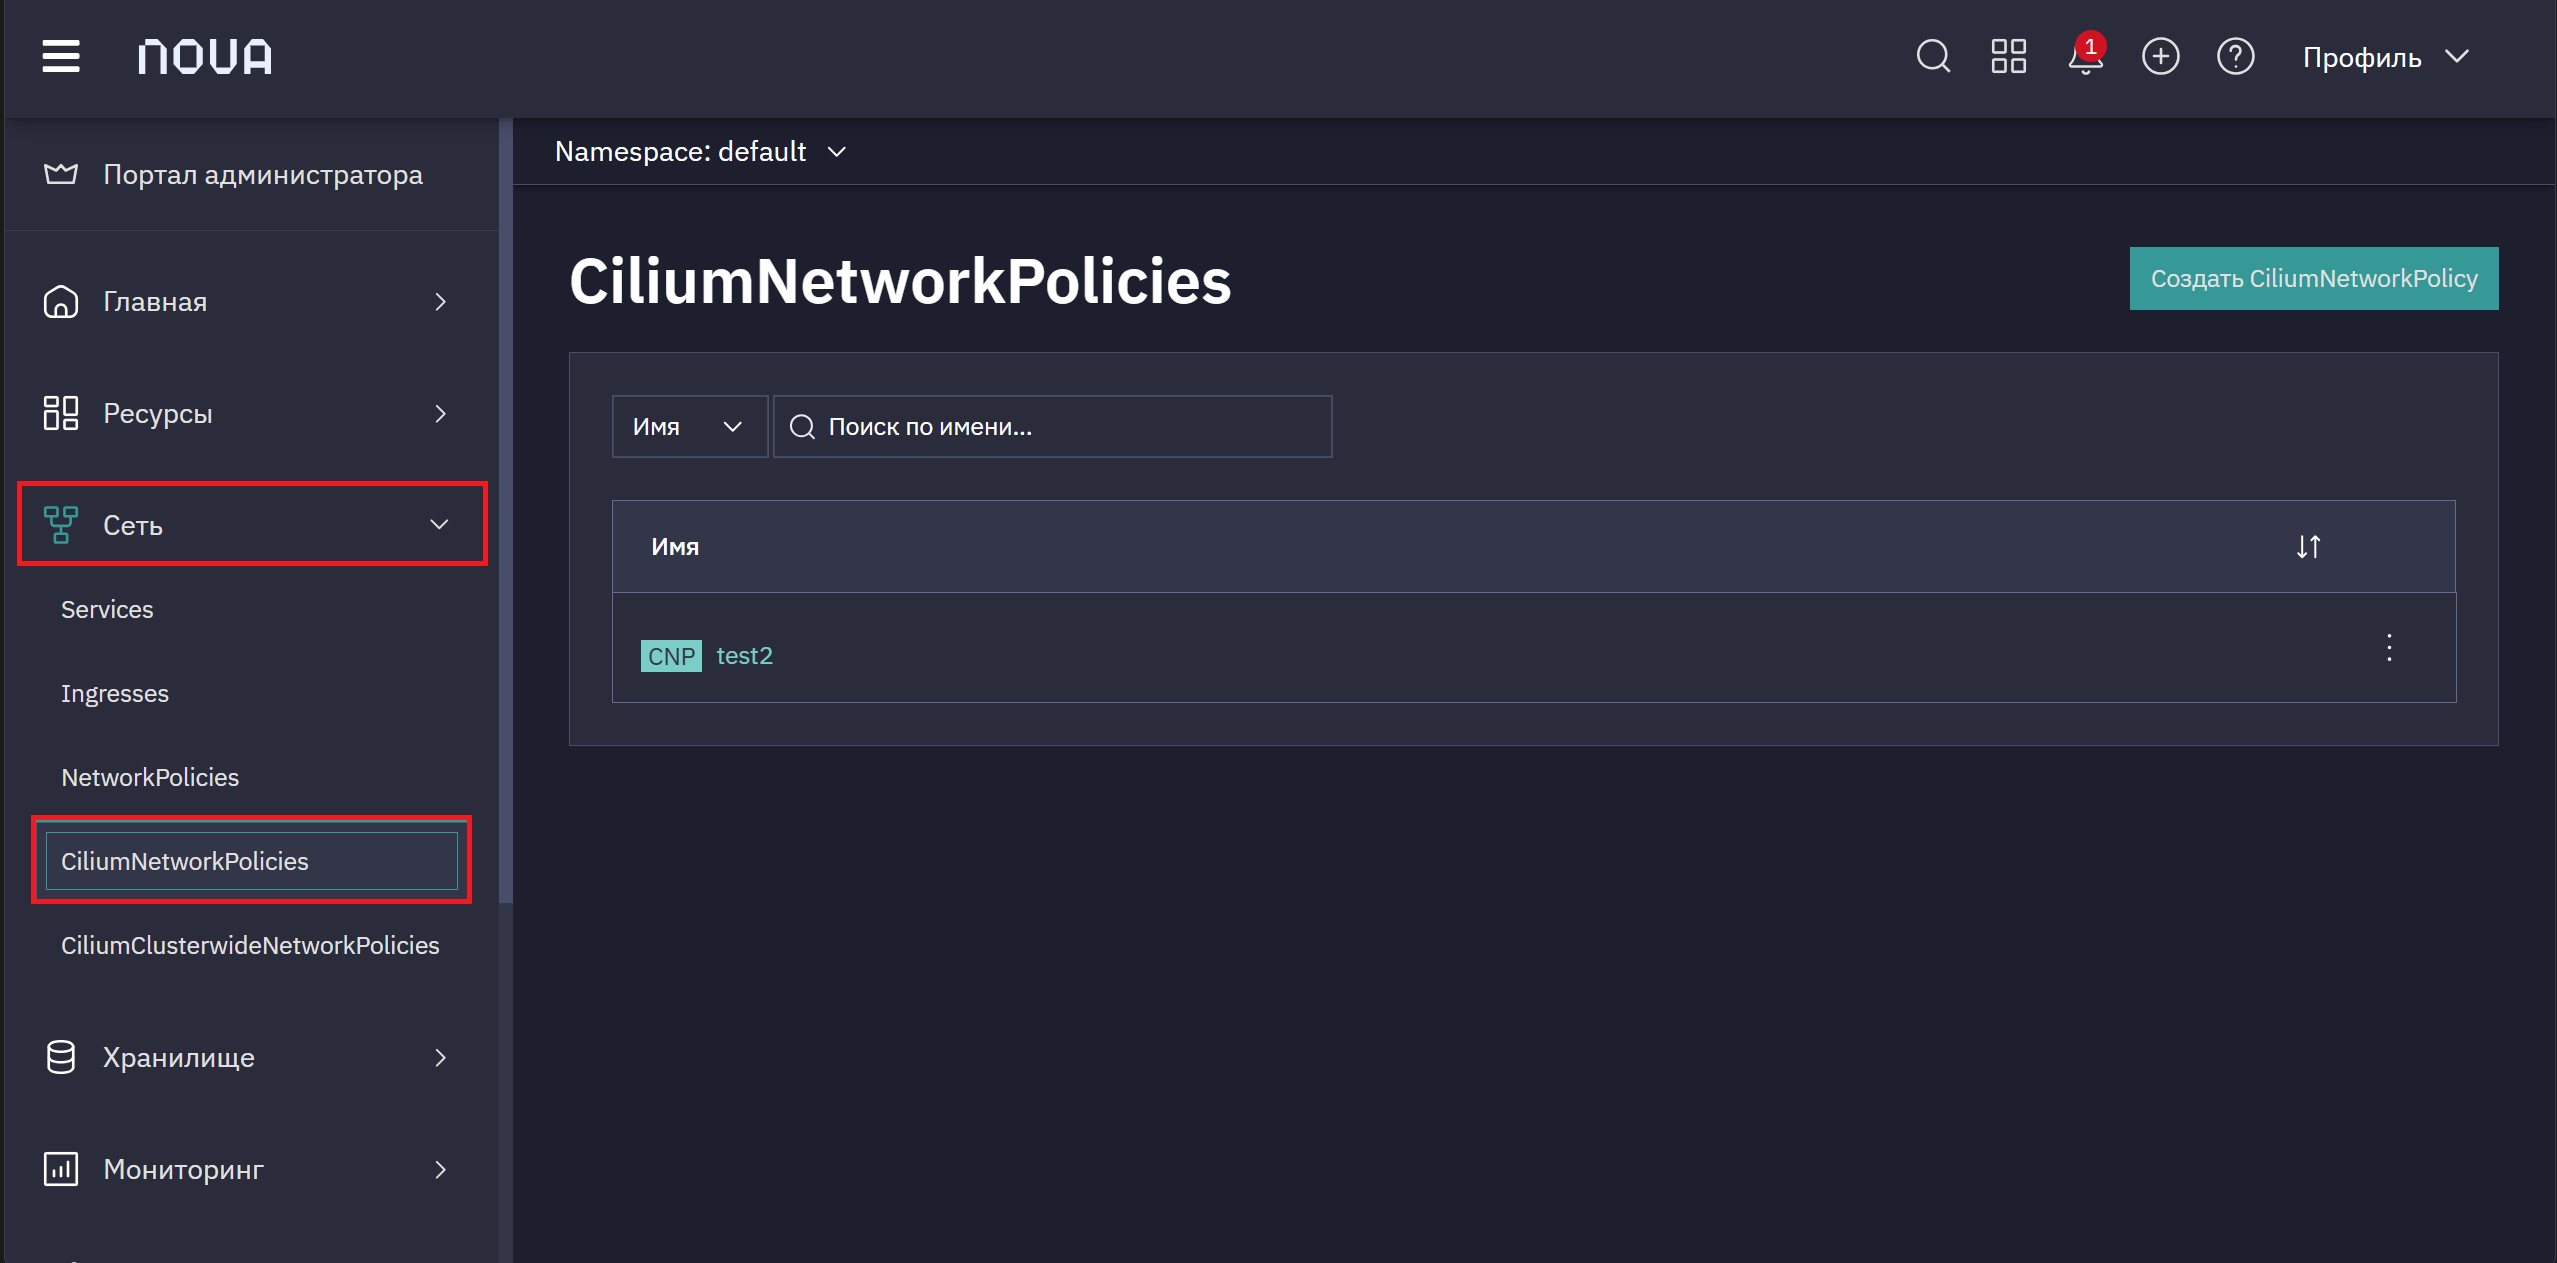Select CiliumNetworkPolicies sidebar item

point(252,861)
